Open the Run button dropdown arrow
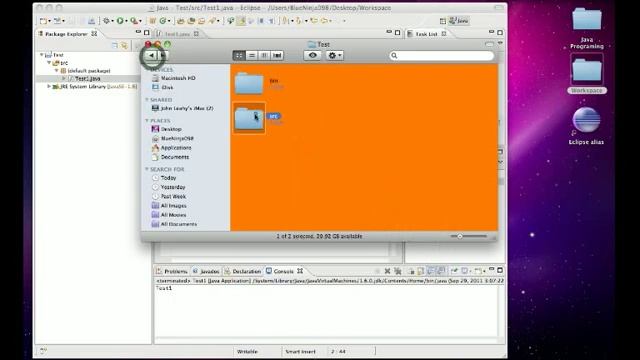Viewport: 640px width, 360px height. click(x=127, y=21)
